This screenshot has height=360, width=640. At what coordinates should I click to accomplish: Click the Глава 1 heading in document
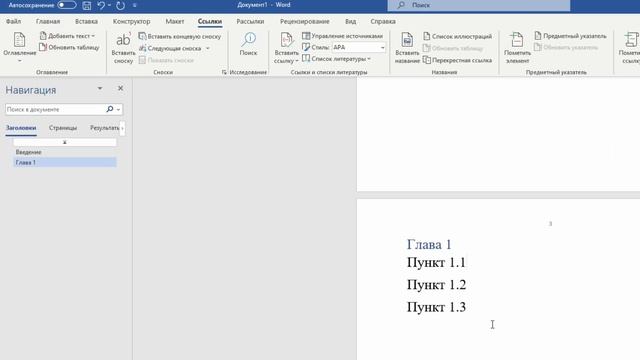click(x=429, y=244)
